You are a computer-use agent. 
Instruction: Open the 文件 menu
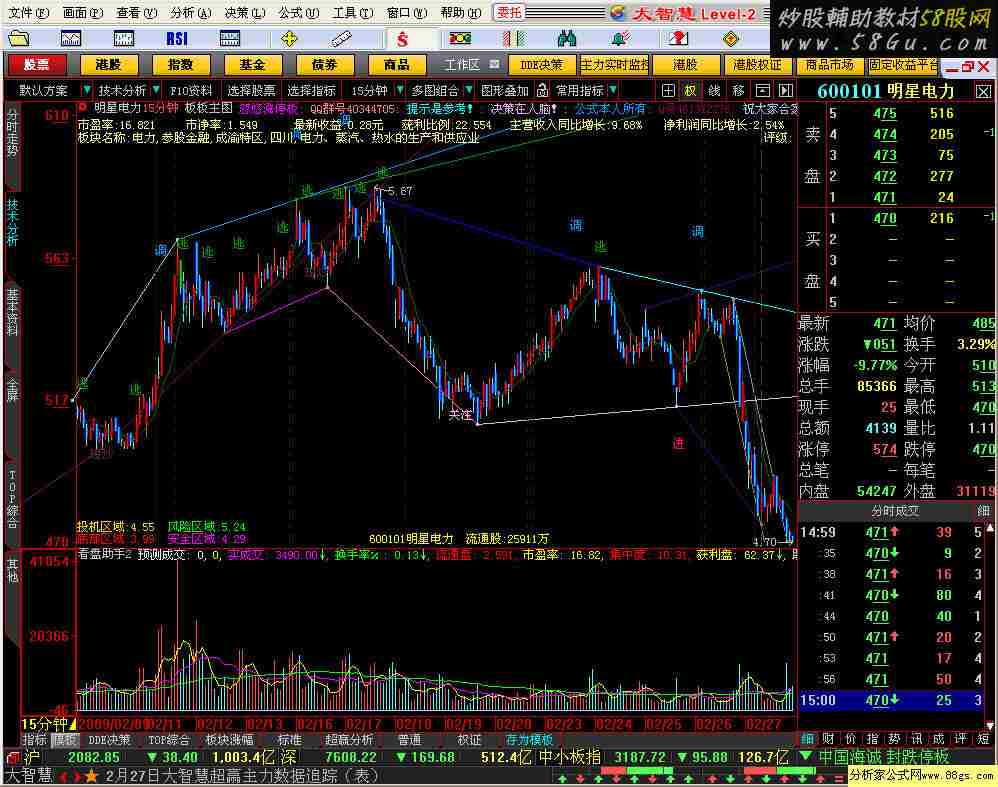coord(28,12)
